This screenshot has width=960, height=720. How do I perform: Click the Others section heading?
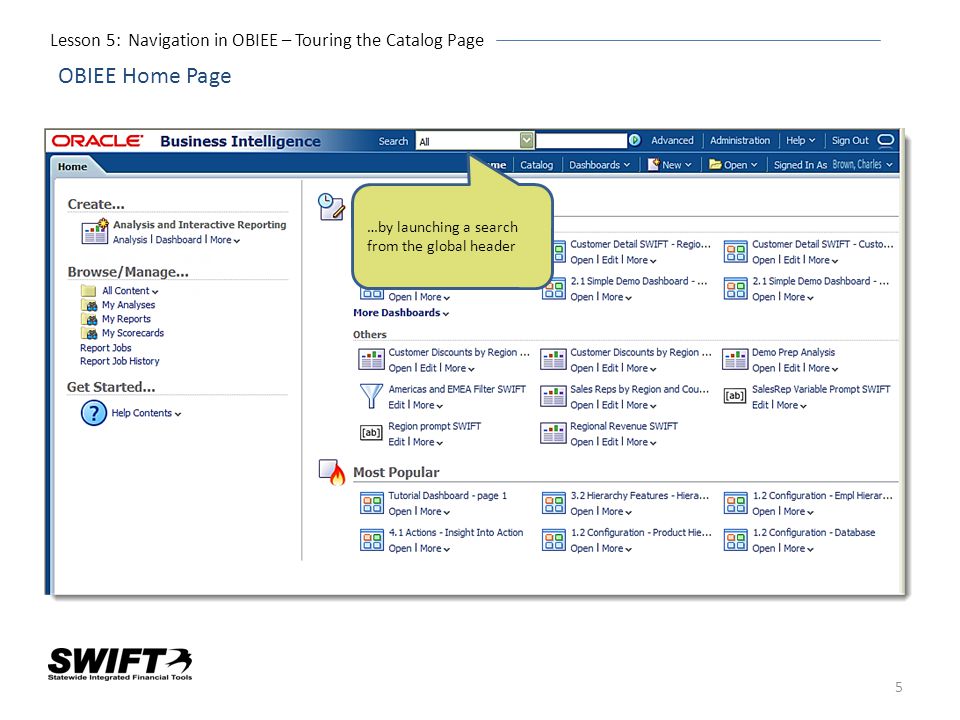click(x=370, y=335)
